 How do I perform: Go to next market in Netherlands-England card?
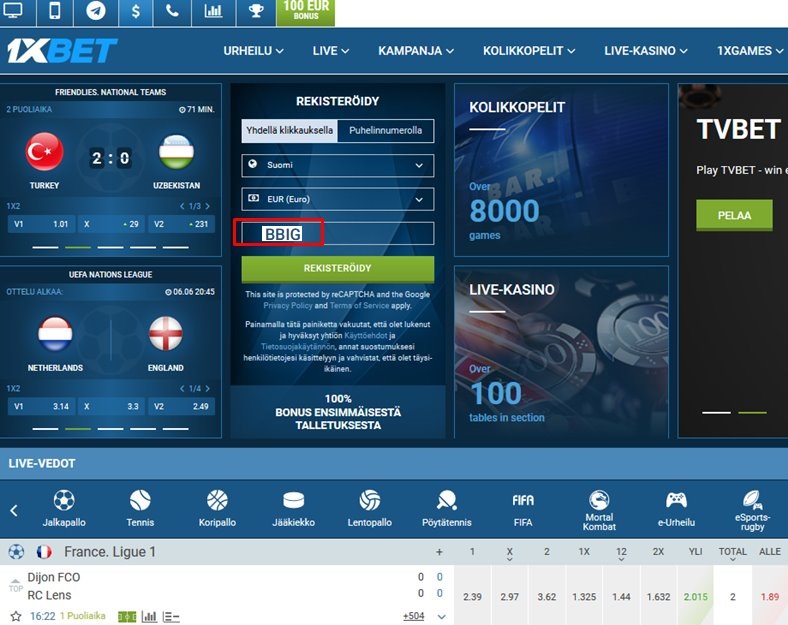pyautogui.click(x=208, y=388)
